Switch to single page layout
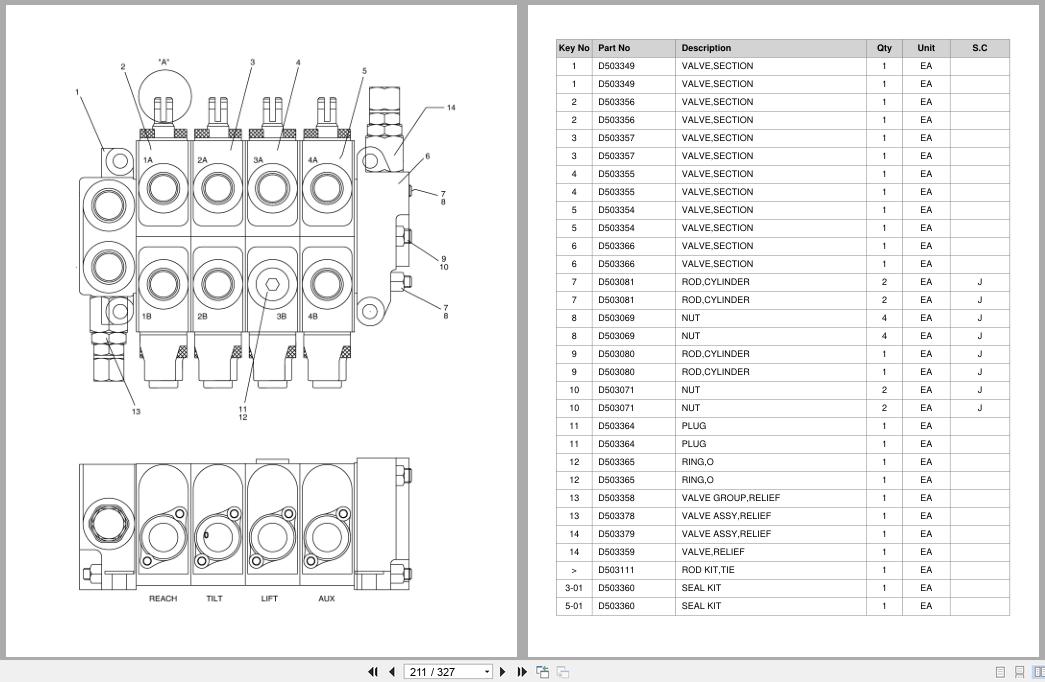This screenshot has height=682, width=1045. point(1000,672)
